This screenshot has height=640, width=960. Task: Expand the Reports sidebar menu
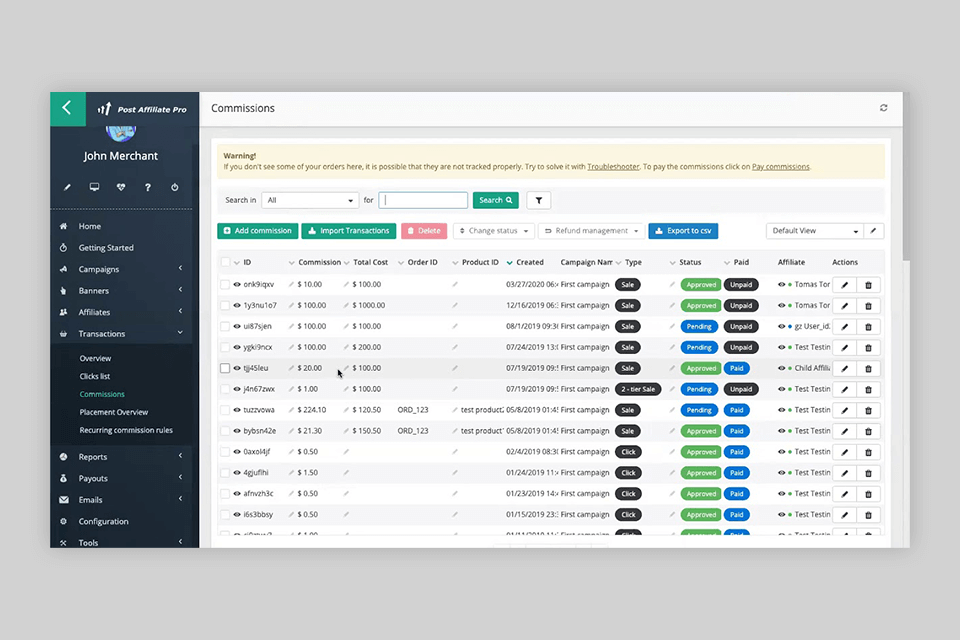coord(121,456)
